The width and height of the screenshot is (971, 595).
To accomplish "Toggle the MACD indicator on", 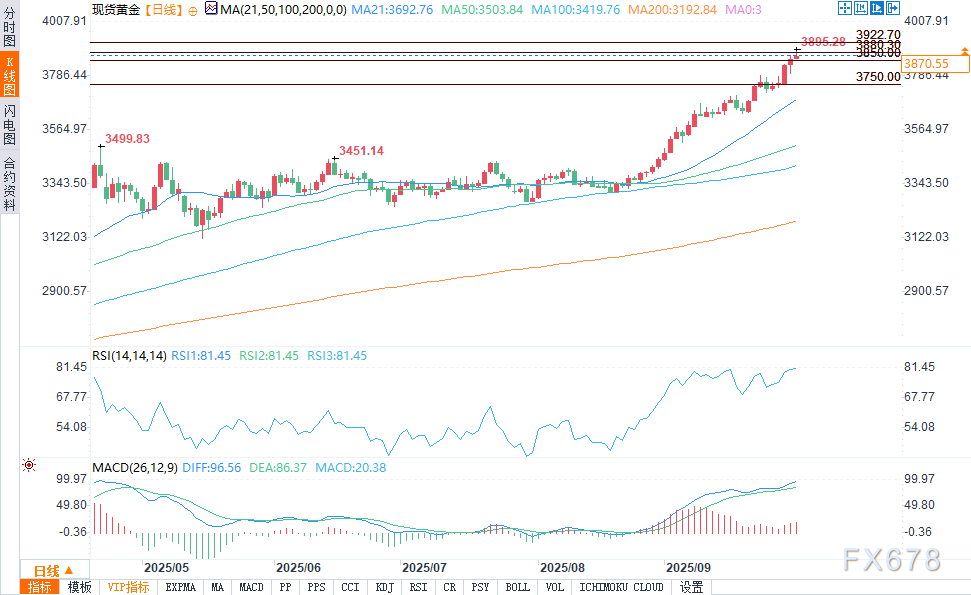I will 251,587.
